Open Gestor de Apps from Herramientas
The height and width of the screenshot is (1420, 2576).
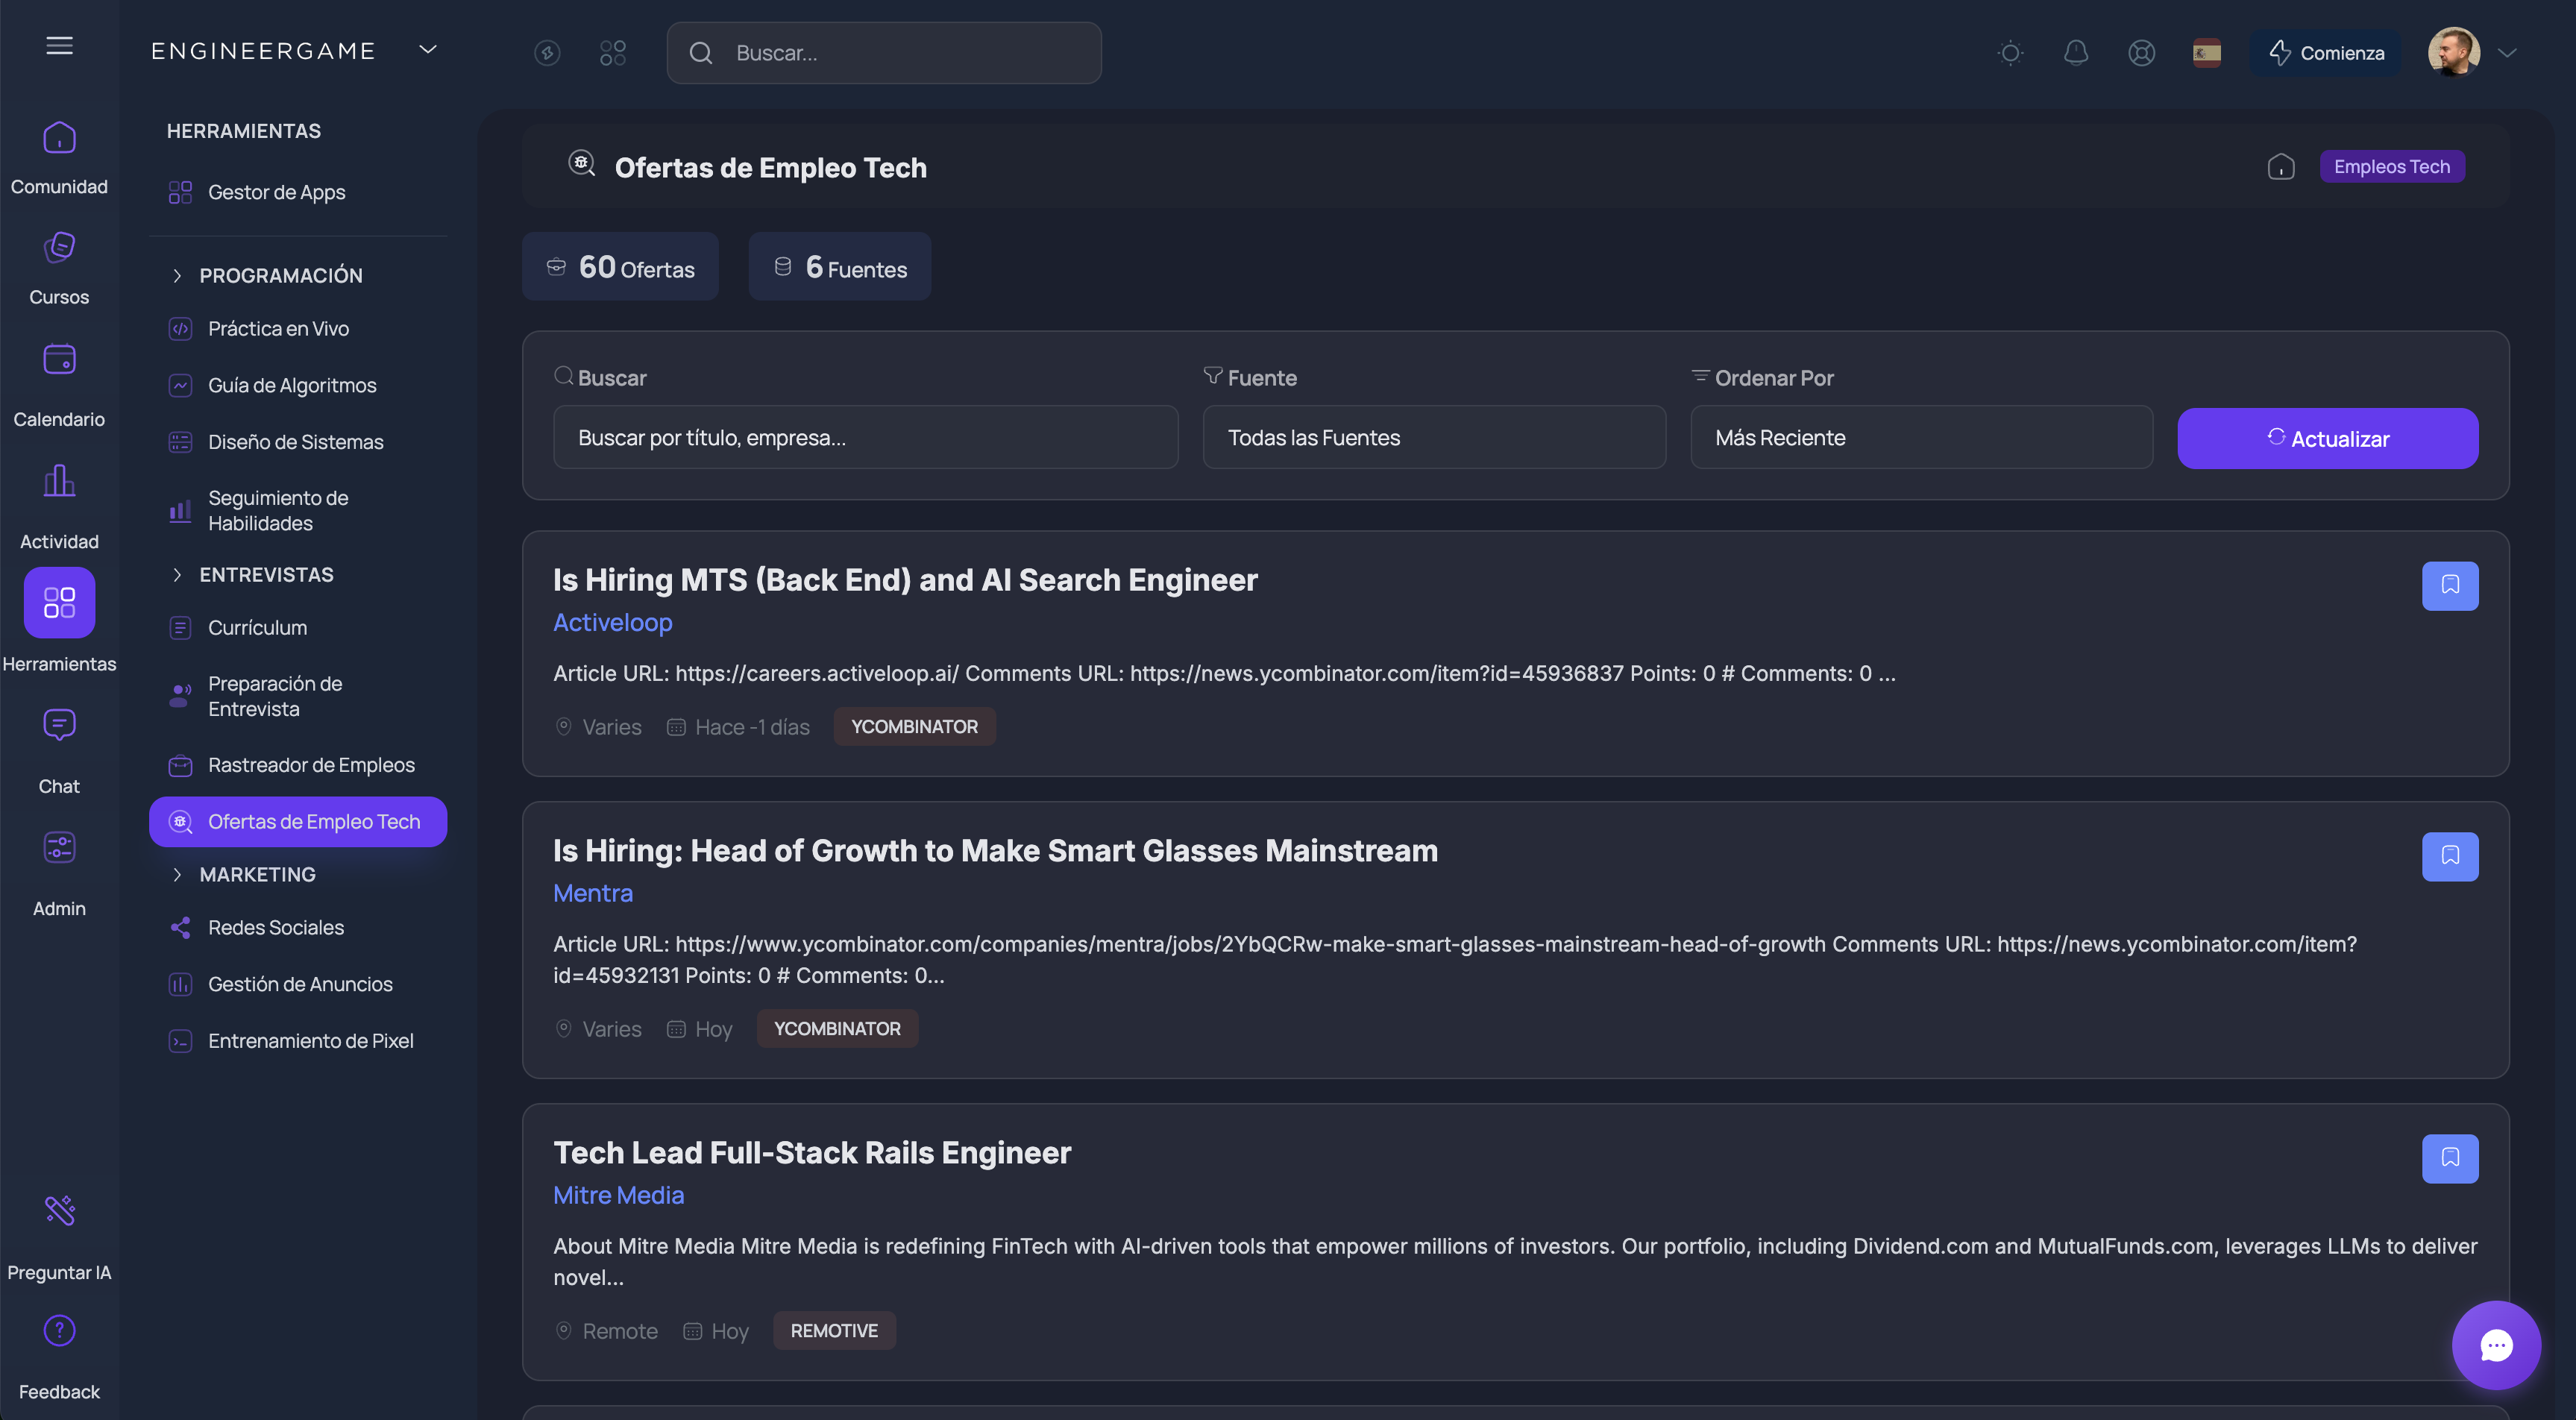(x=276, y=192)
